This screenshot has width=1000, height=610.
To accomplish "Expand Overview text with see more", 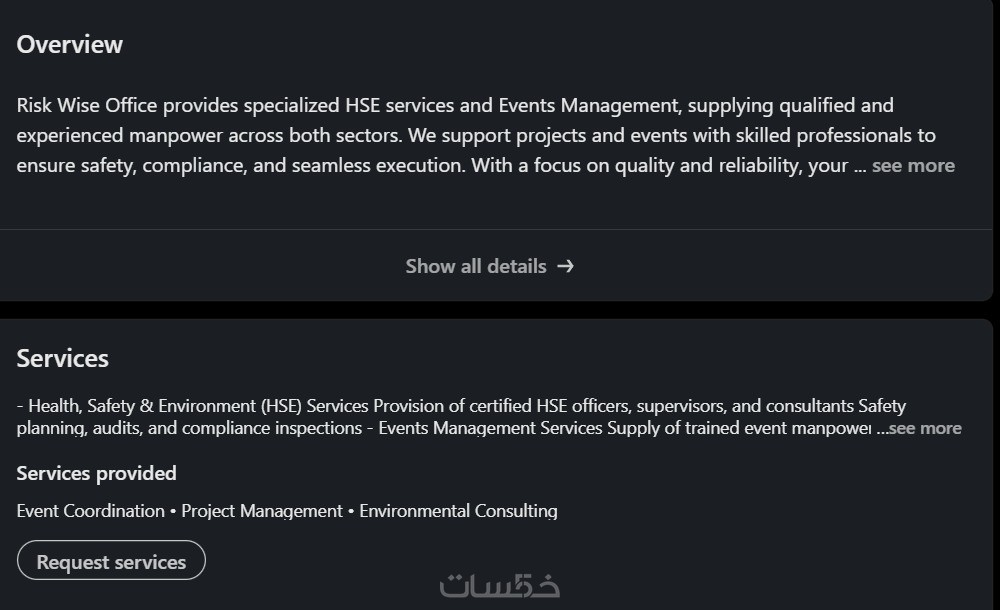I will (x=912, y=165).
